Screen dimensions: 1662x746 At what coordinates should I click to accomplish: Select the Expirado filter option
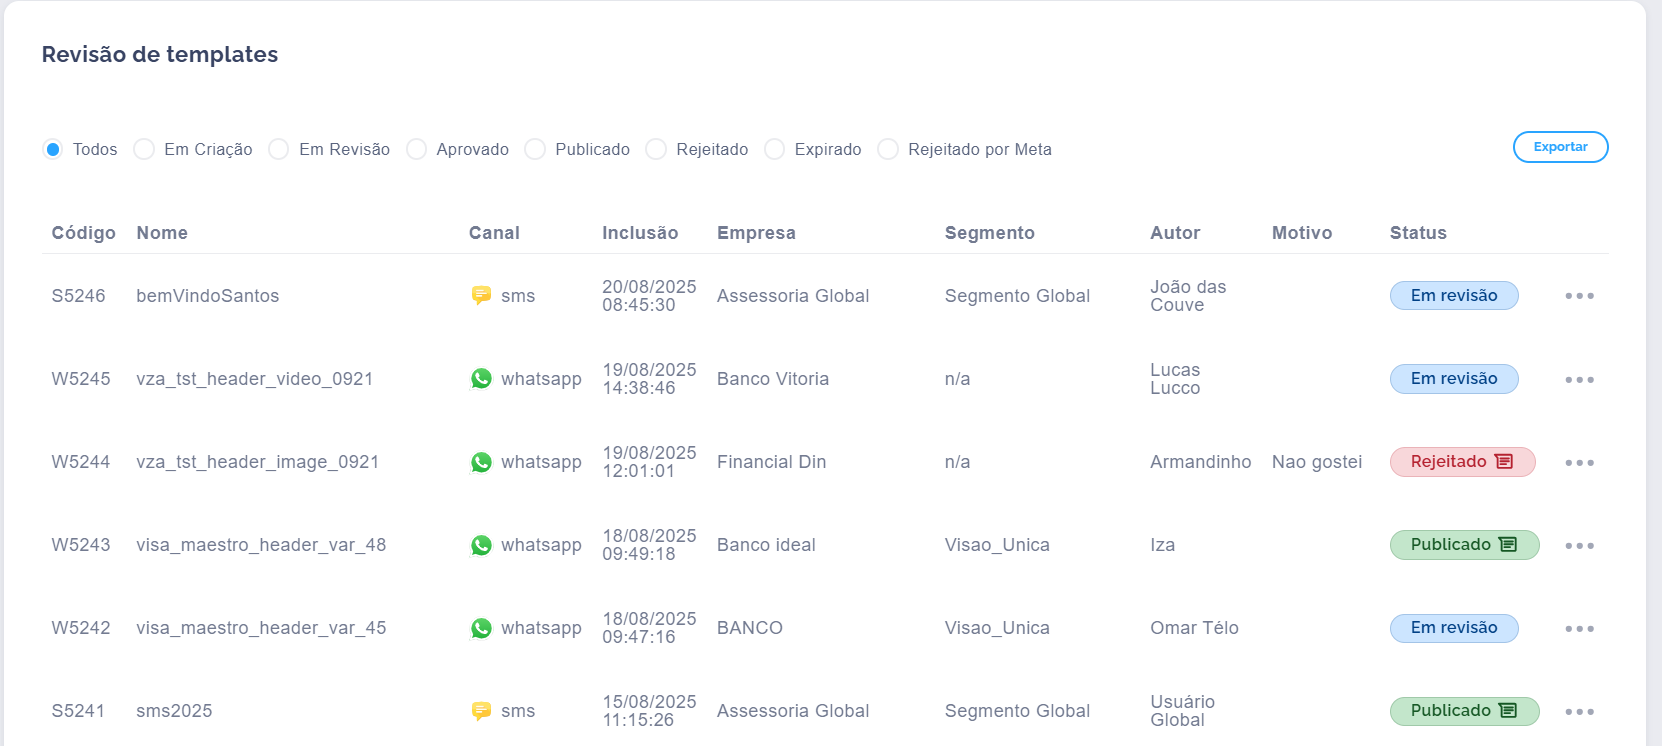[x=775, y=149]
